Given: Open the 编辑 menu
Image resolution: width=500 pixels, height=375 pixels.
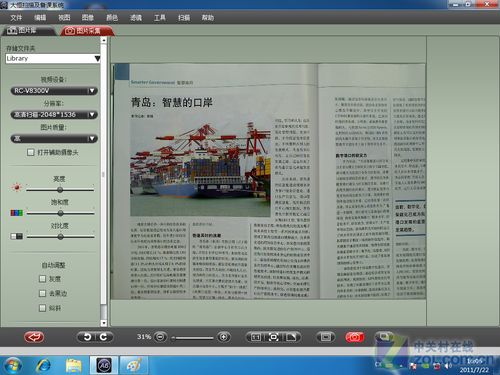Looking at the screenshot, I should tap(40, 18).
